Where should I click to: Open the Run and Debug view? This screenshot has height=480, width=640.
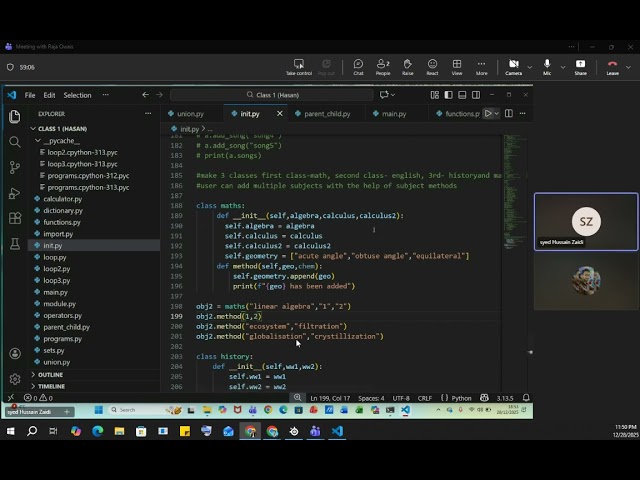tap(14, 193)
